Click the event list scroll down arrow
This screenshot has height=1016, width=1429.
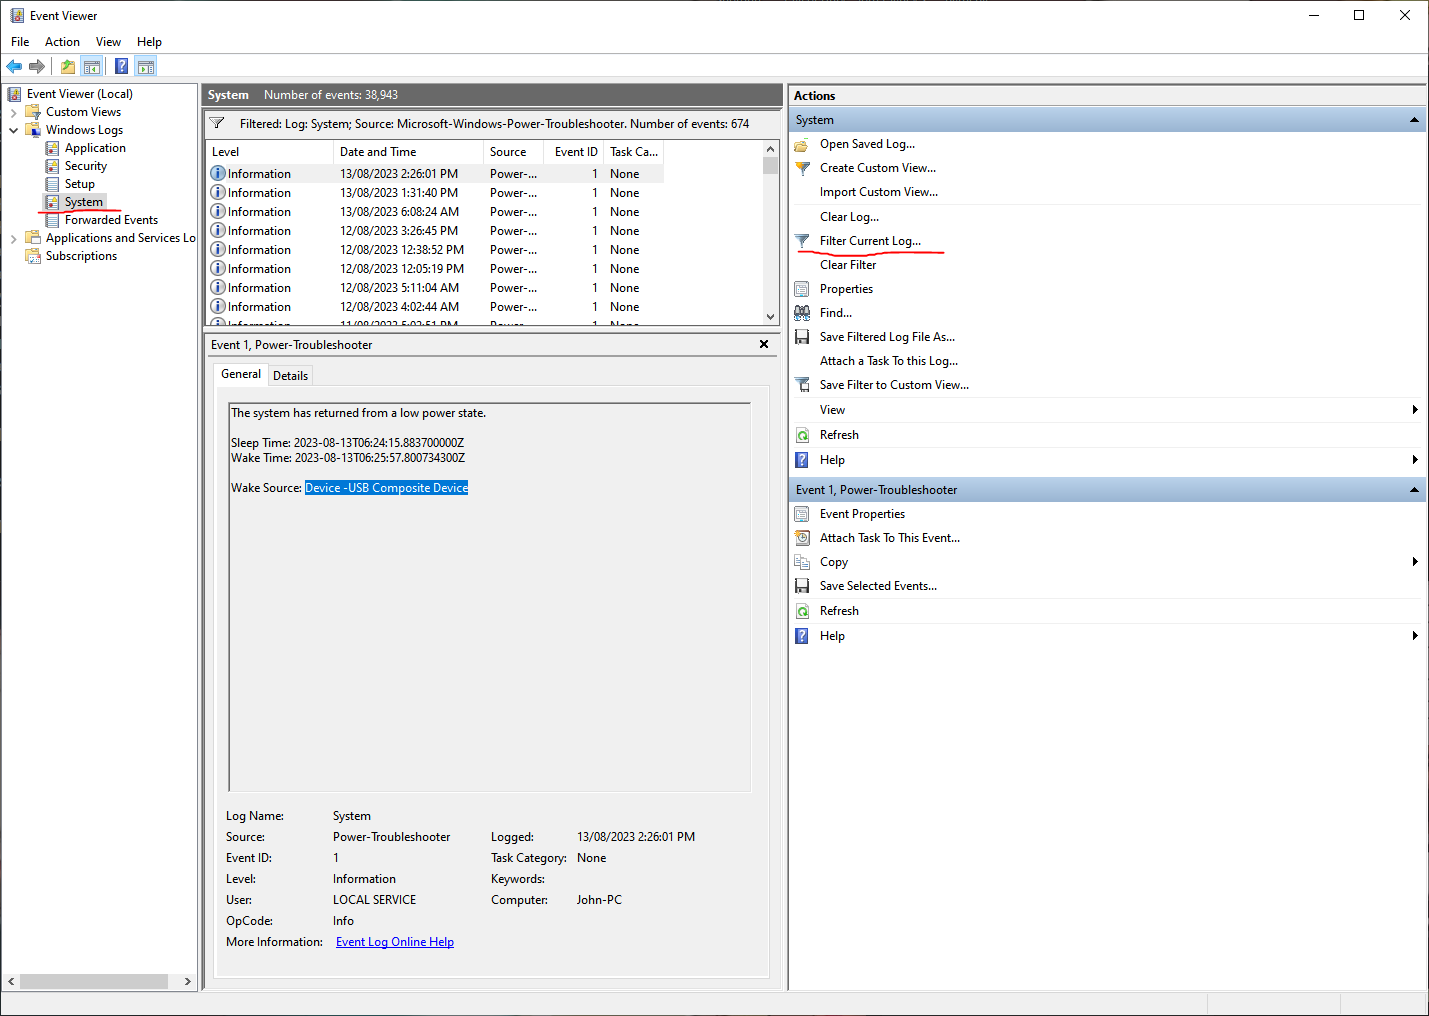coord(770,316)
